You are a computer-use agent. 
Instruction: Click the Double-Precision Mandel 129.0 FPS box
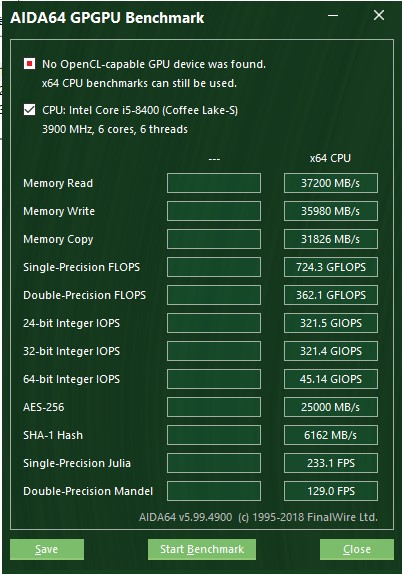331,491
